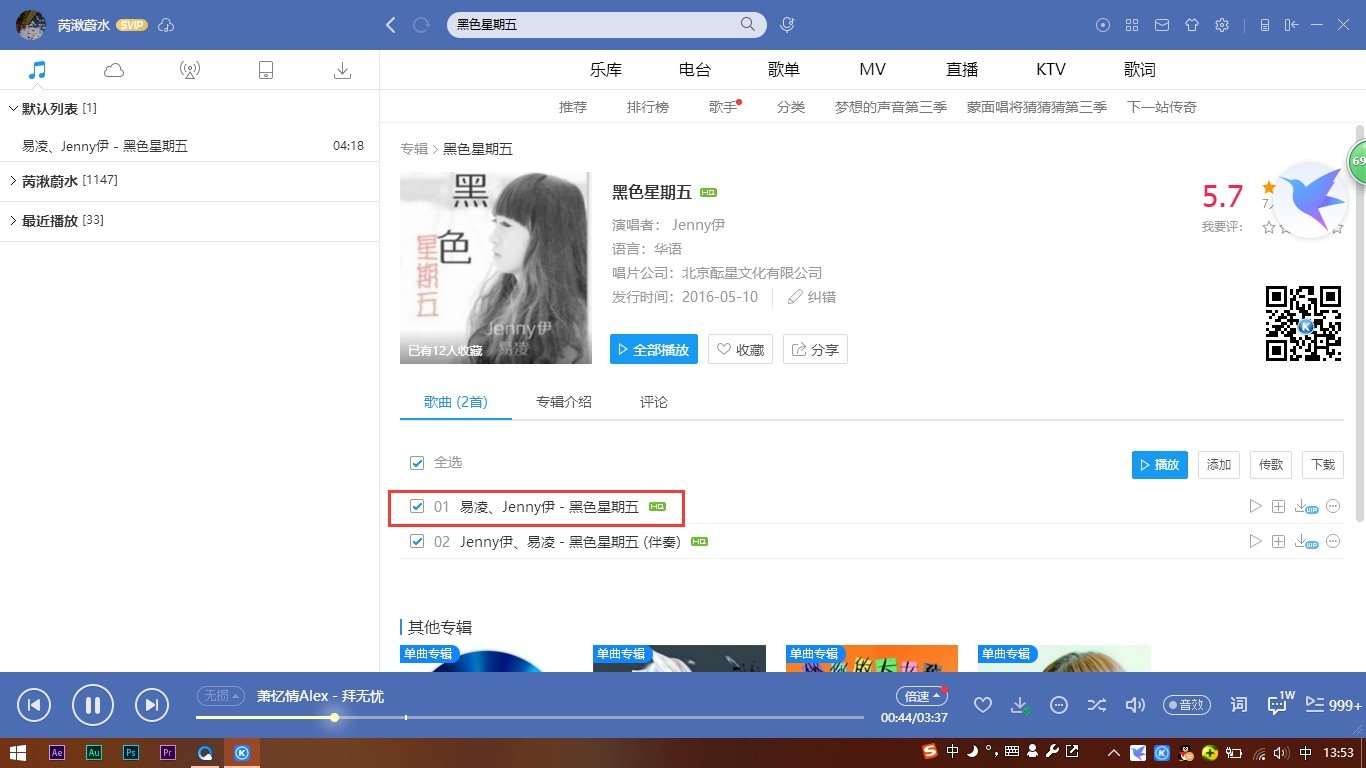Click the playback progress bar

click(529, 717)
